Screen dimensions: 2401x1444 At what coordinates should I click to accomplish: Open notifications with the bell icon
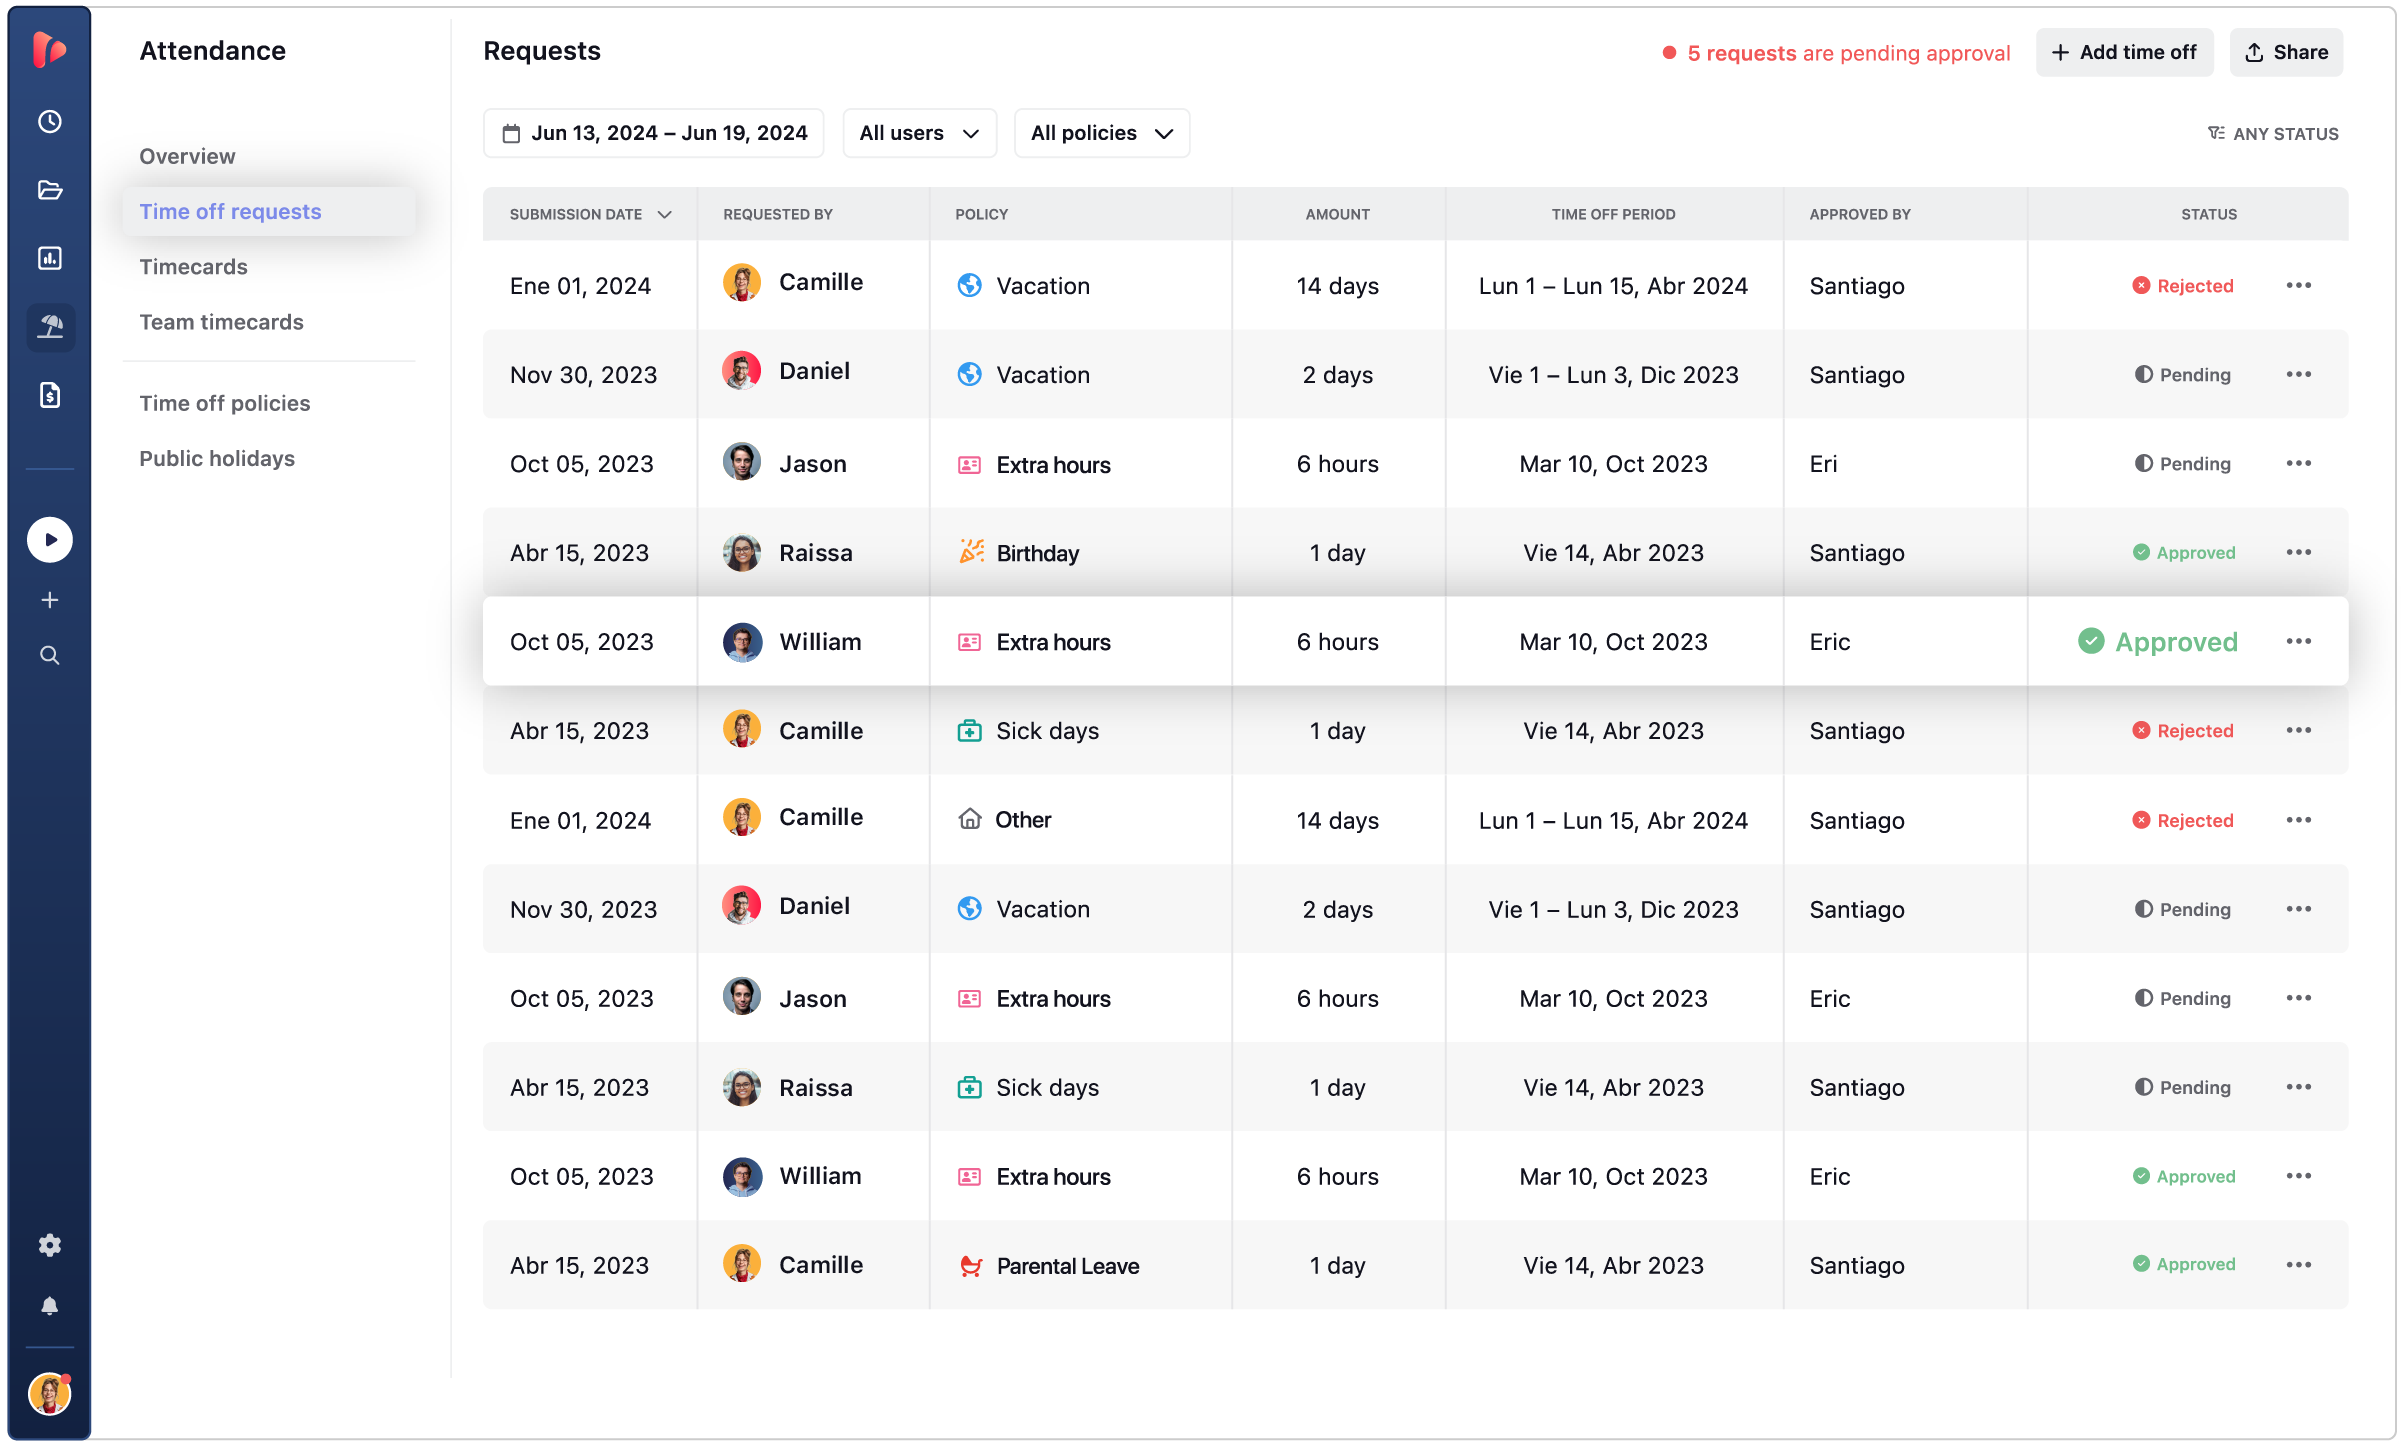[x=49, y=1305]
